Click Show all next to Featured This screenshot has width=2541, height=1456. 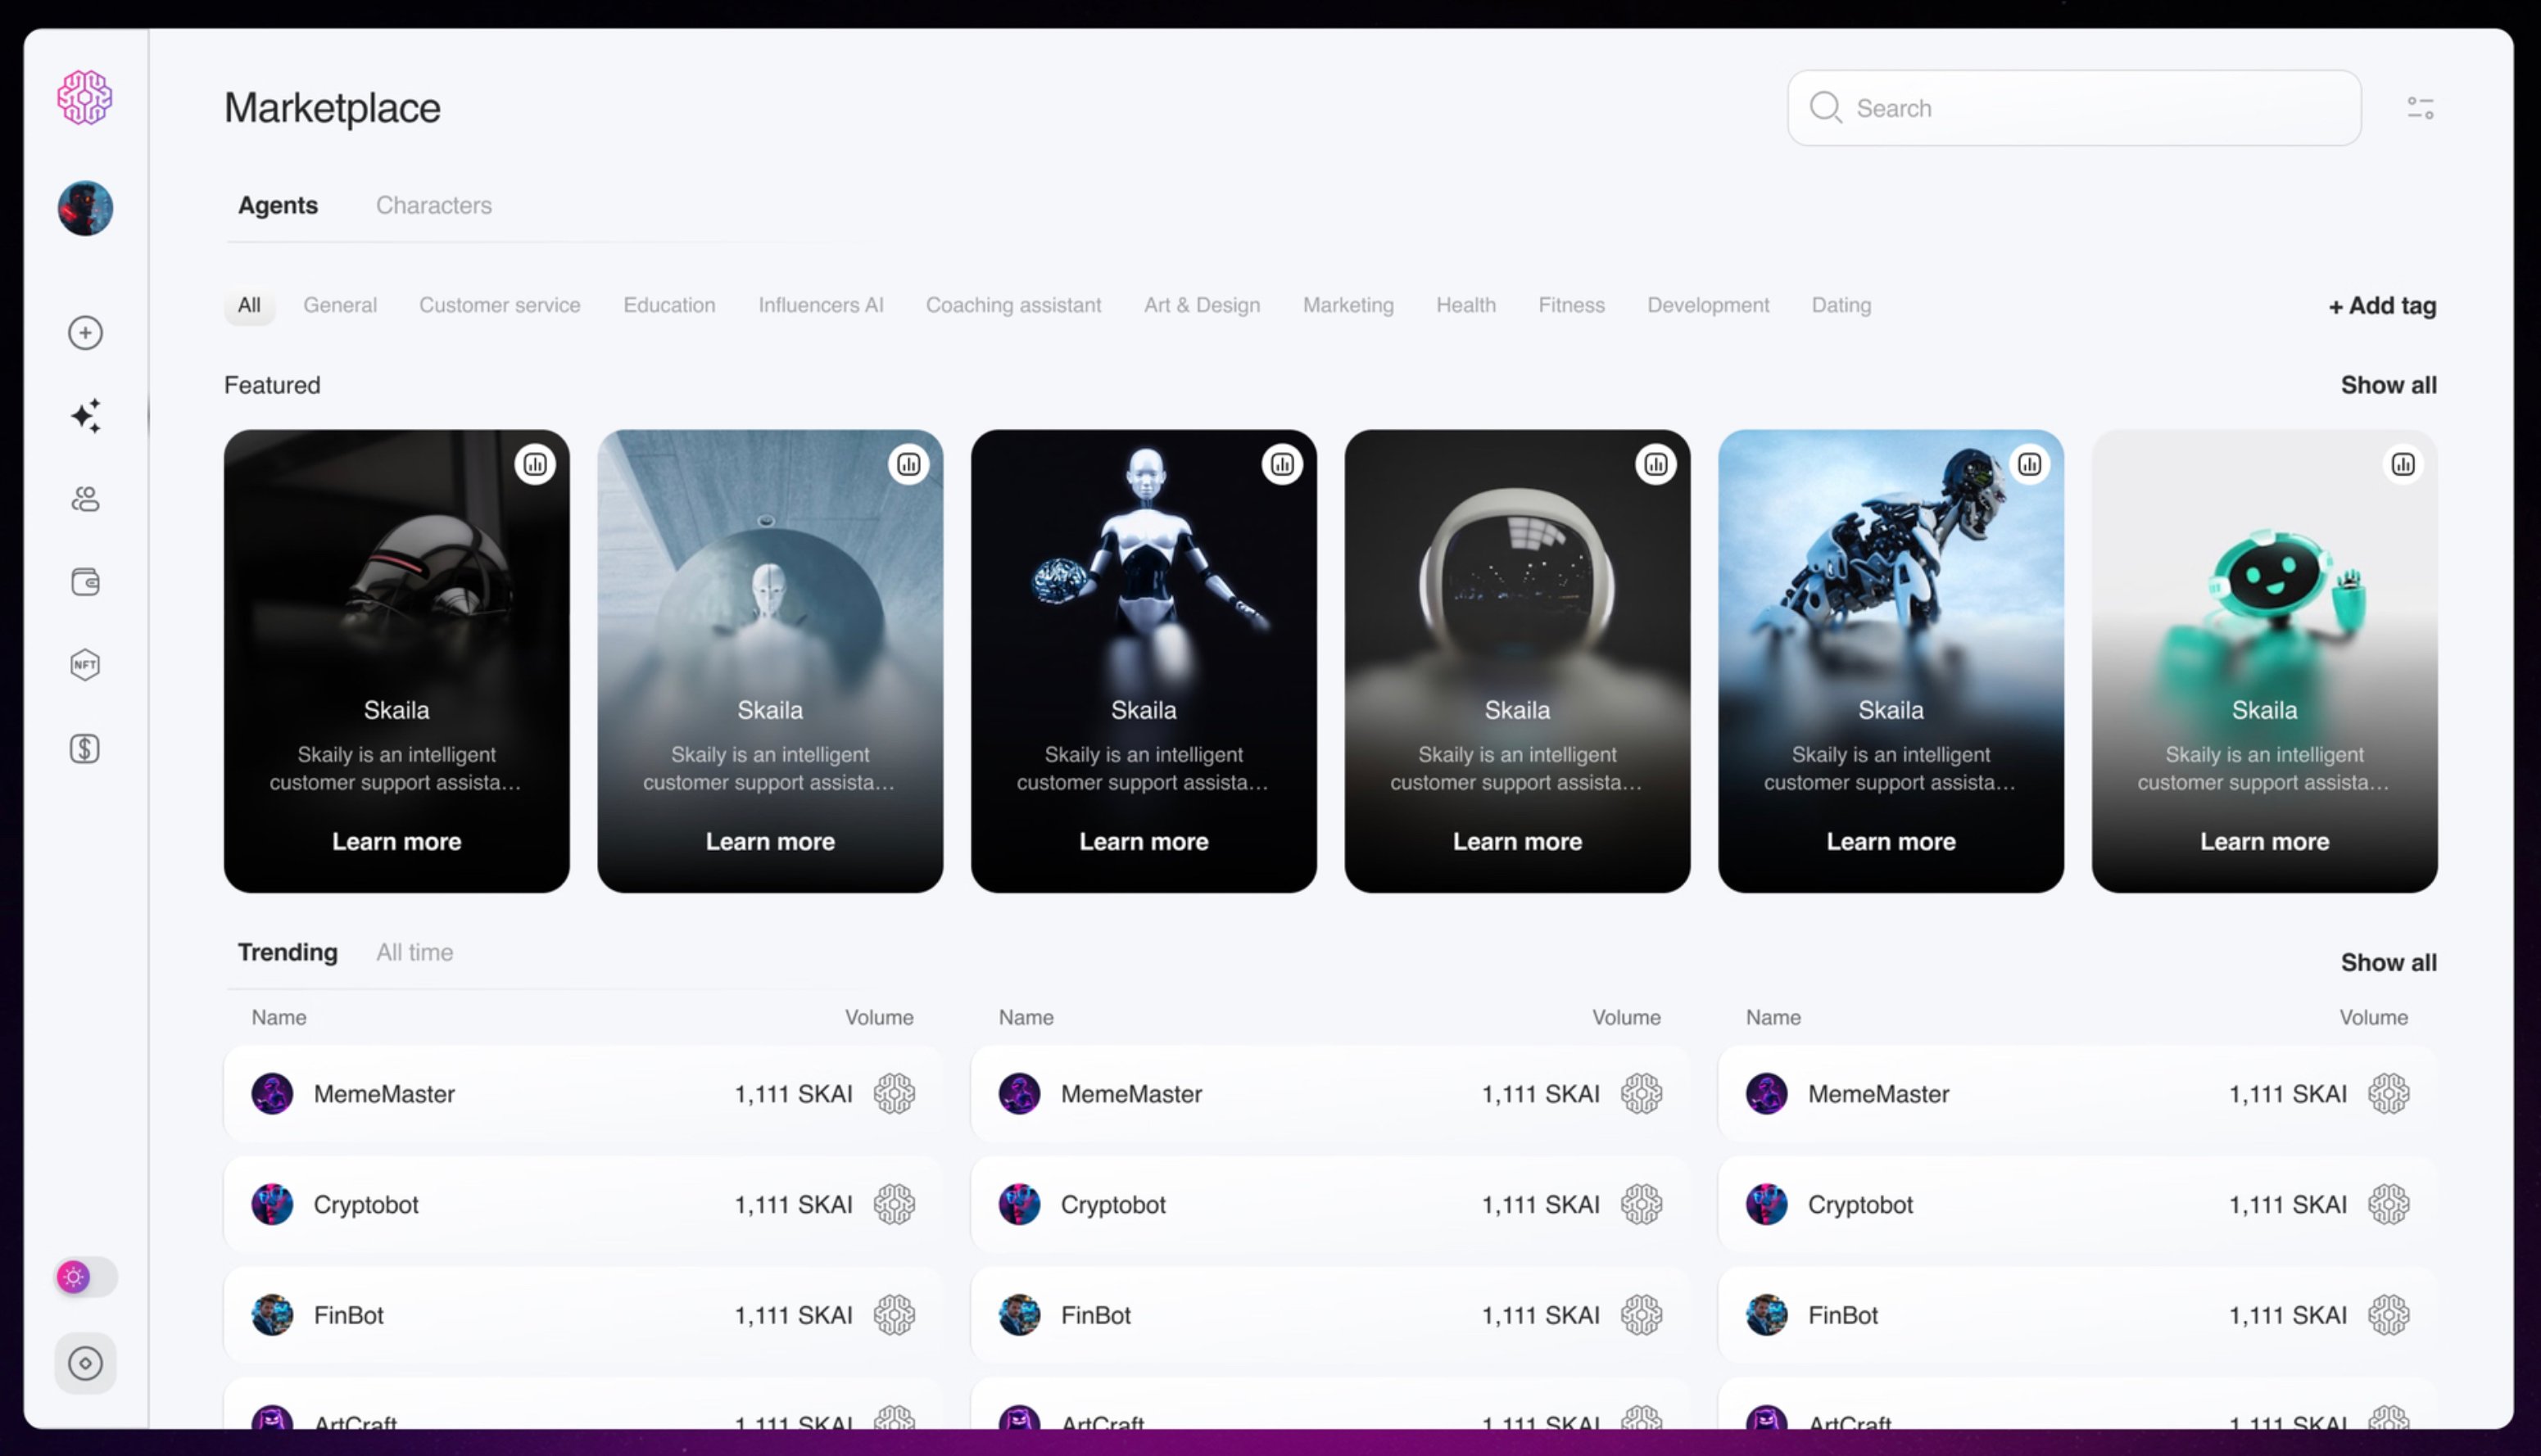[2388, 385]
